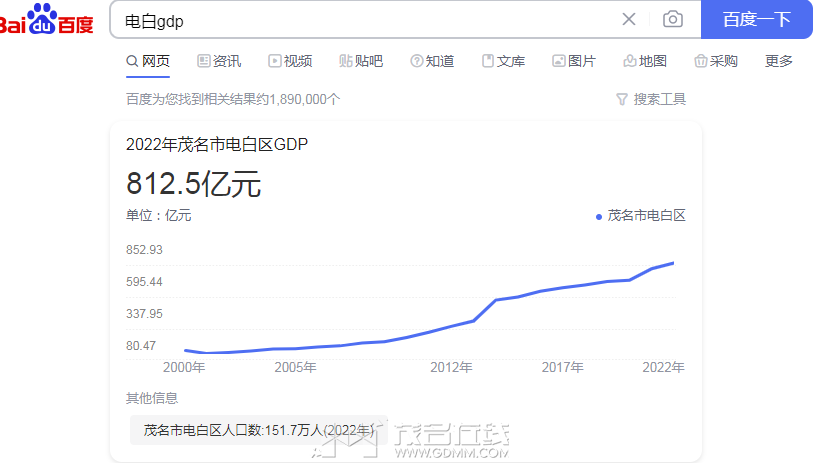Open the 知道 Q&A tab
The height and width of the screenshot is (463, 818).
[x=432, y=62]
